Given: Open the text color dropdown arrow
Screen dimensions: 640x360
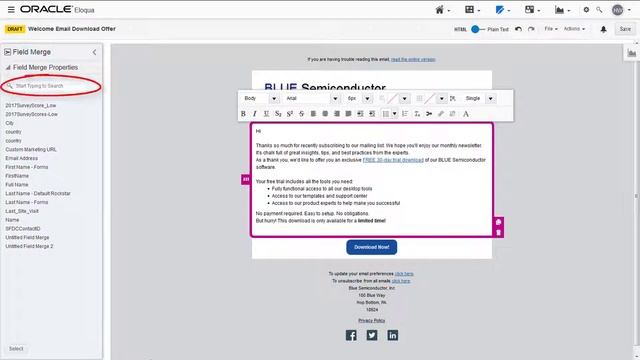Looking at the screenshot, I should pyautogui.click(x=404, y=98).
